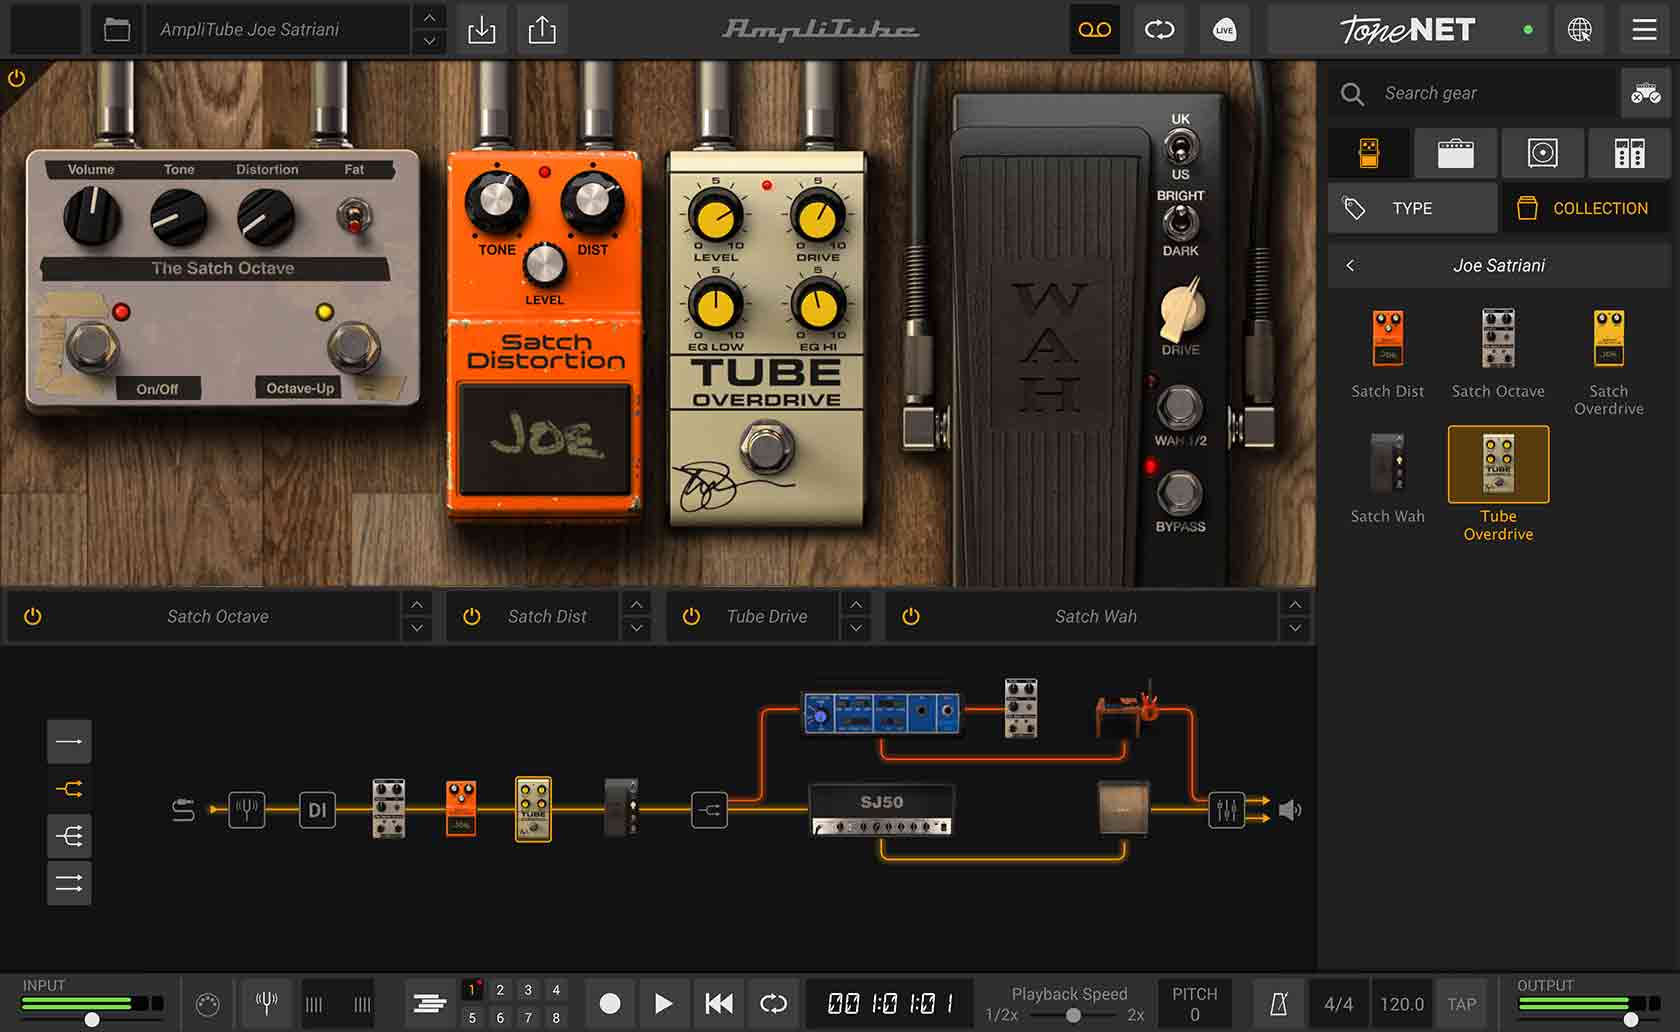Click the record button

point(610,1003)
